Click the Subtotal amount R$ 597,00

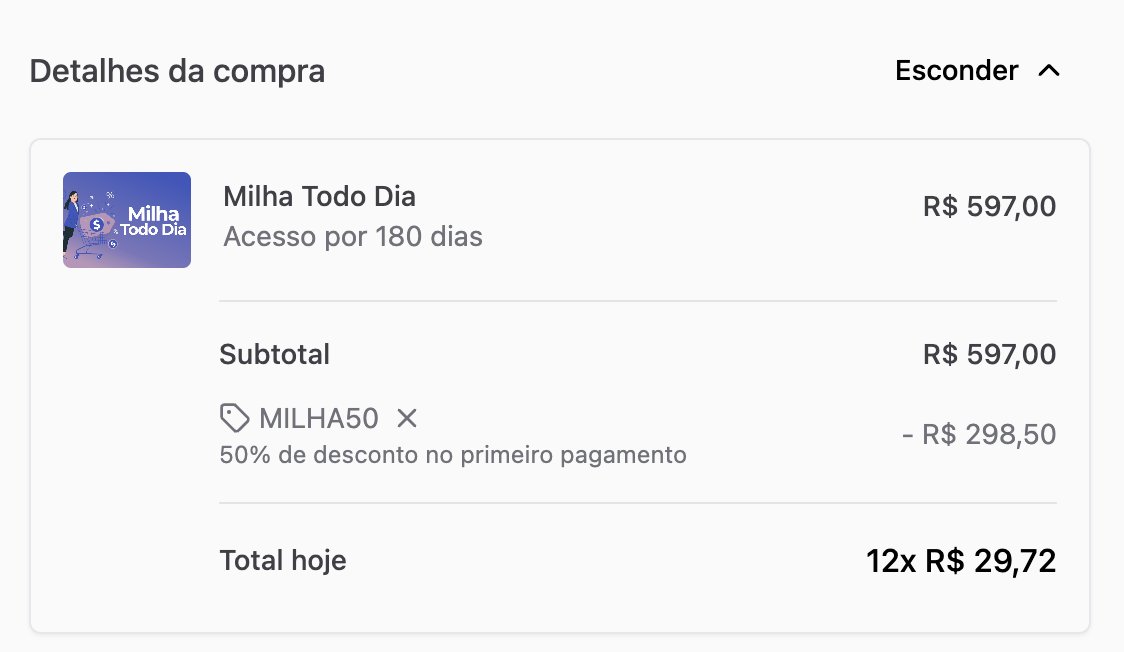[x=989, y=354]
